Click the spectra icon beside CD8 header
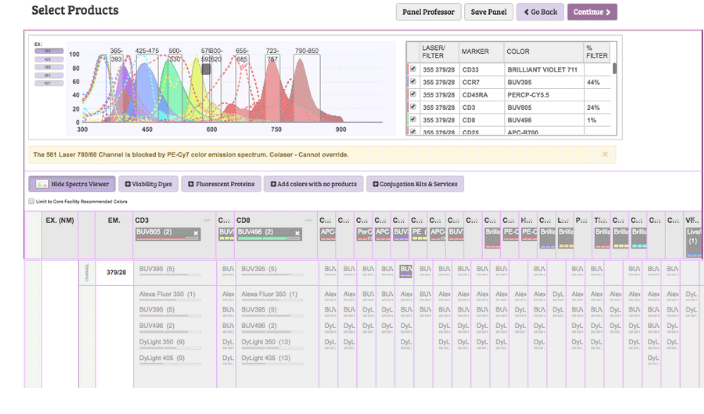 tap(308, 220)
